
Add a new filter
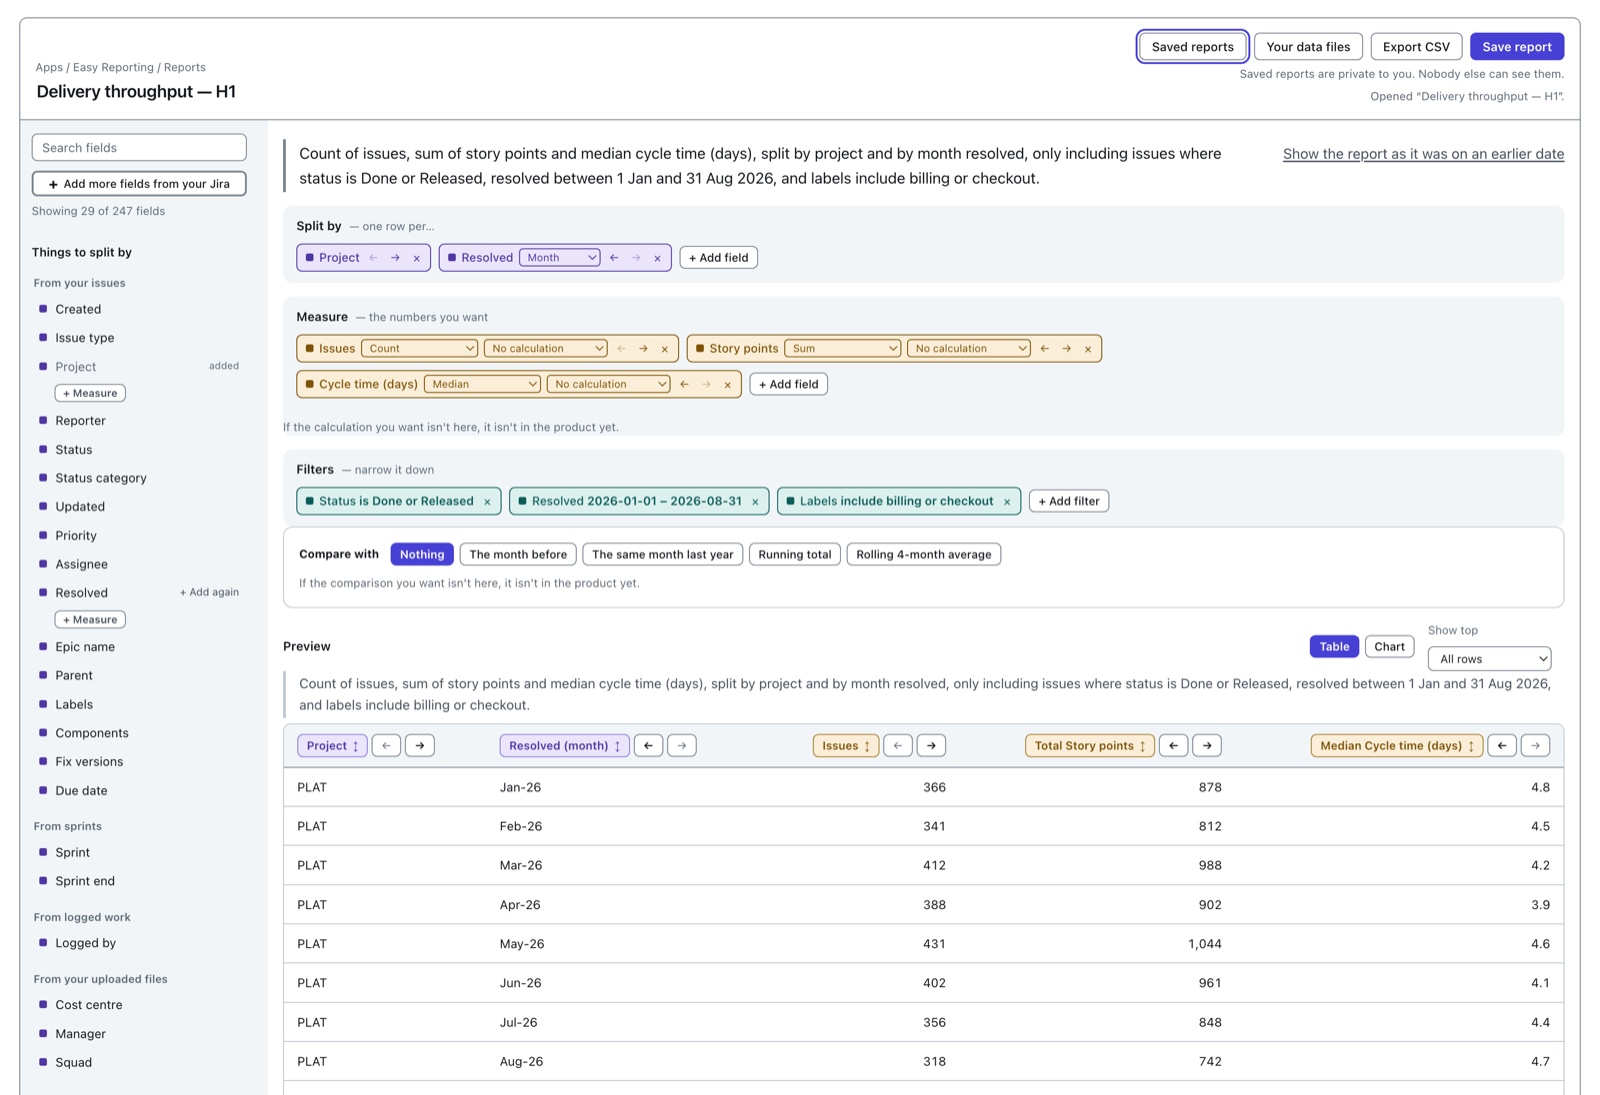tap(1069, 502)
